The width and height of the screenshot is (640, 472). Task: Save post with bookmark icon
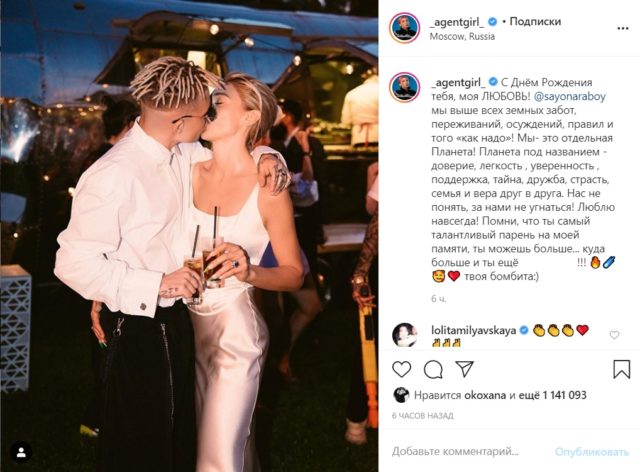tap(621, 369)
